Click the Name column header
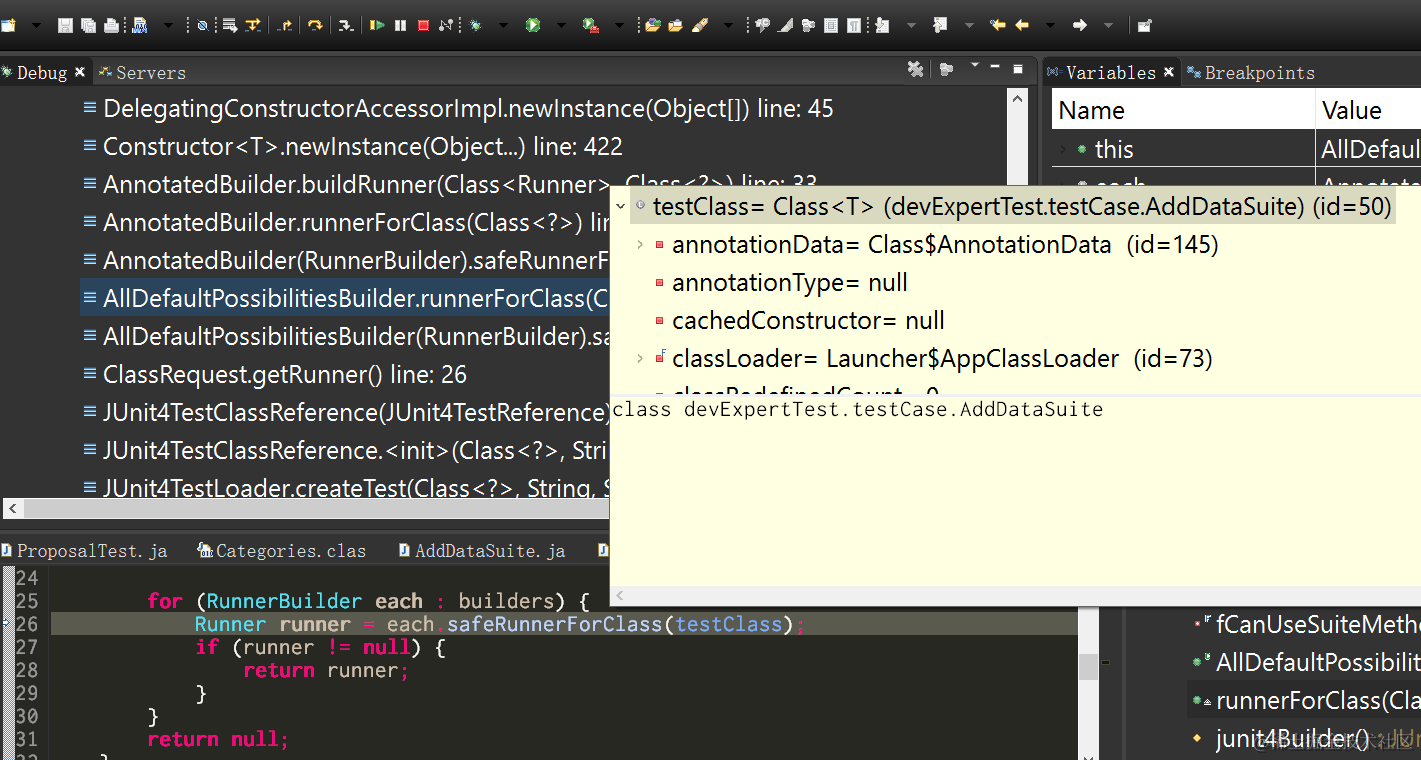1421x760 pixels. pyautogui.click(x=1183, y=110)
